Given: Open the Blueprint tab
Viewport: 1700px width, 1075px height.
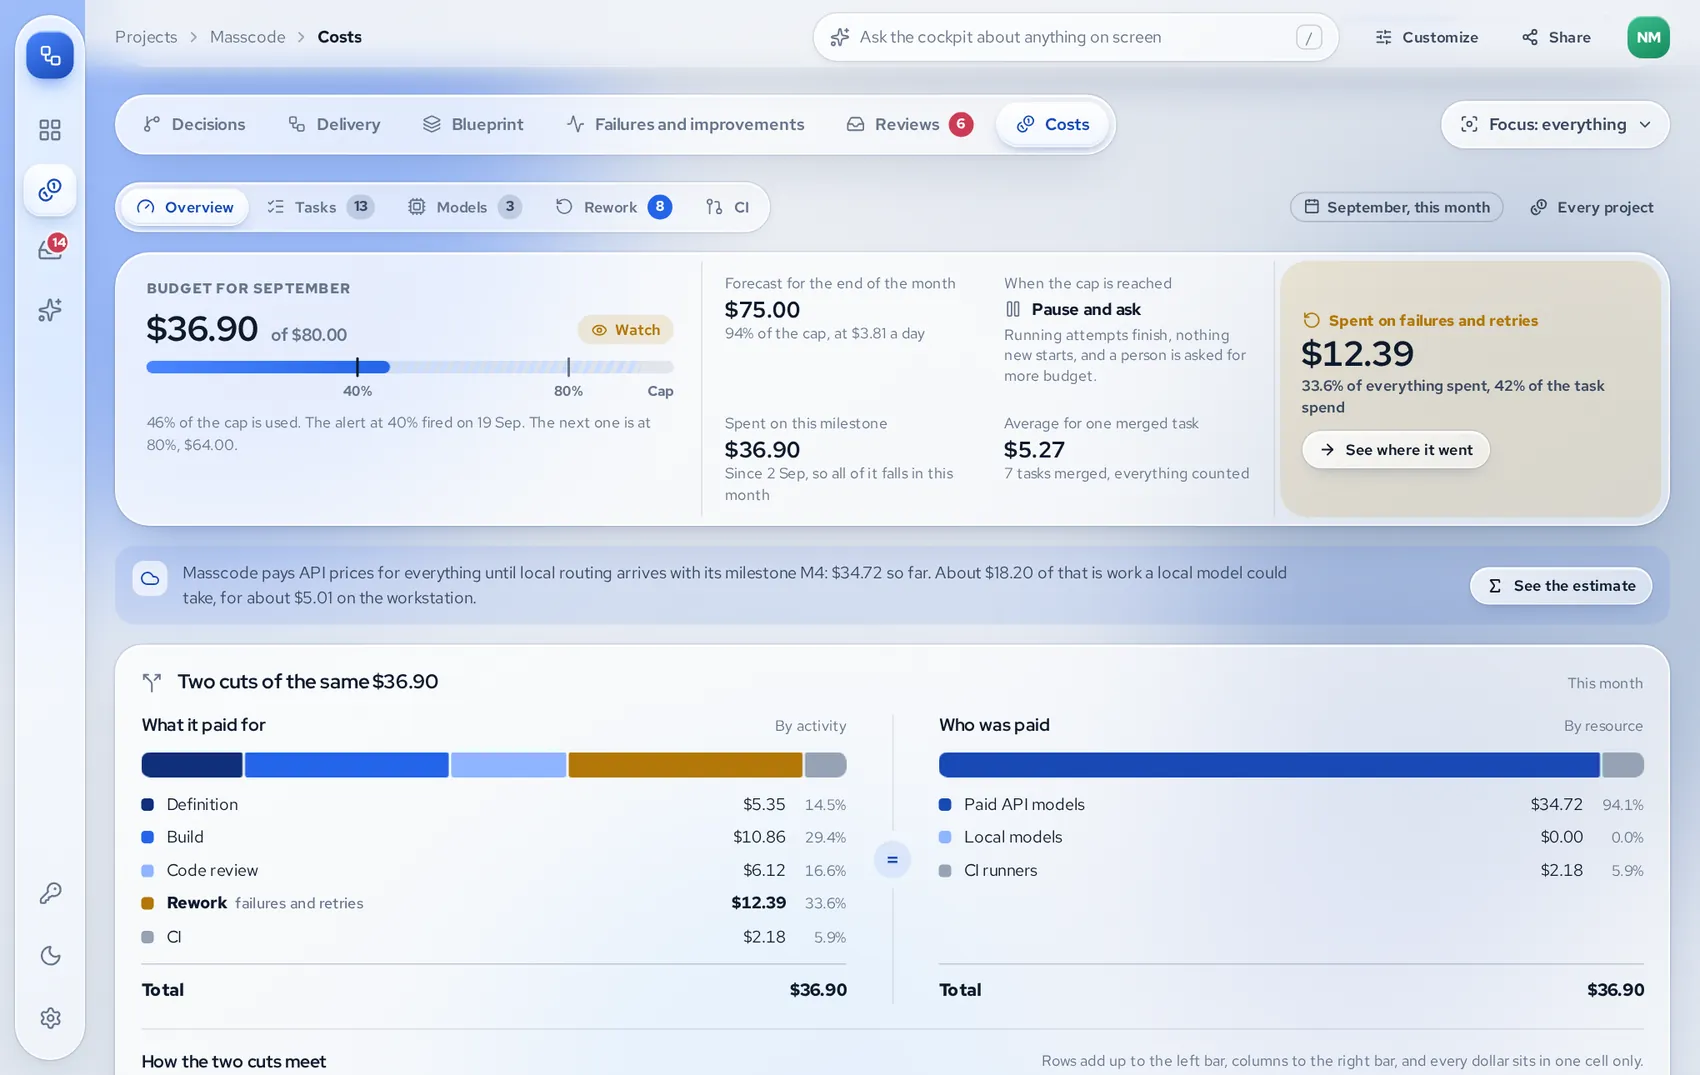Looking at the screenshot, I should pyautogui.click(x=473, y=125).
